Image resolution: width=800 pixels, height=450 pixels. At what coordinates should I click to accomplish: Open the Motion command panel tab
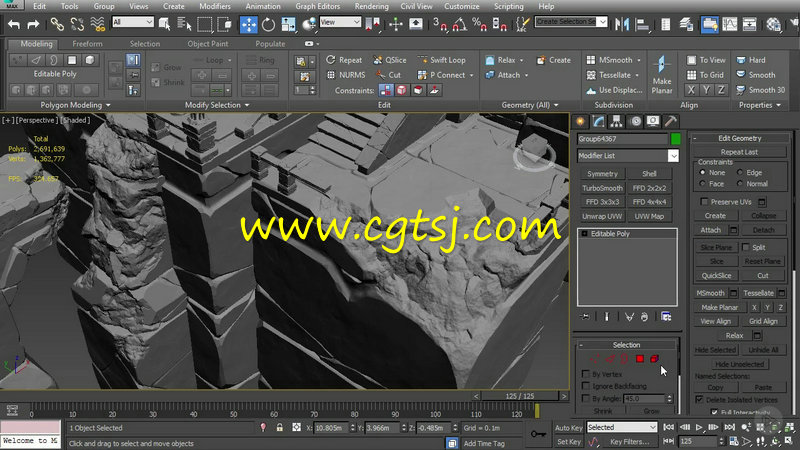(635, 121)
